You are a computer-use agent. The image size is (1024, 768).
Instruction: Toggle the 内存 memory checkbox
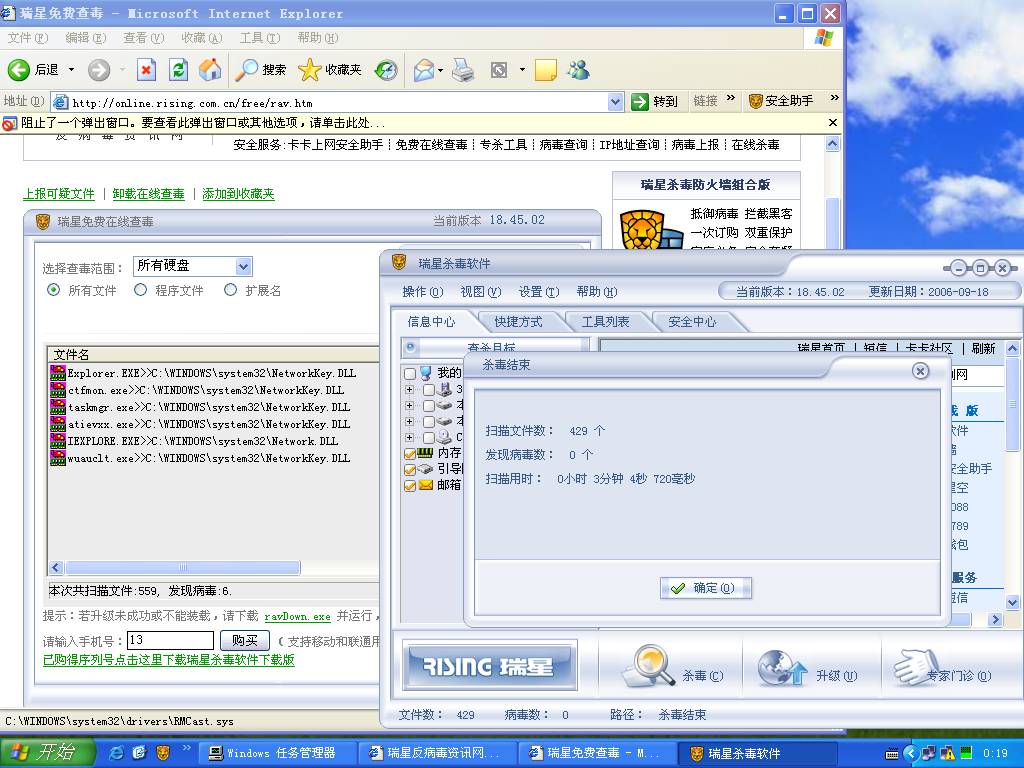point(410,453)
